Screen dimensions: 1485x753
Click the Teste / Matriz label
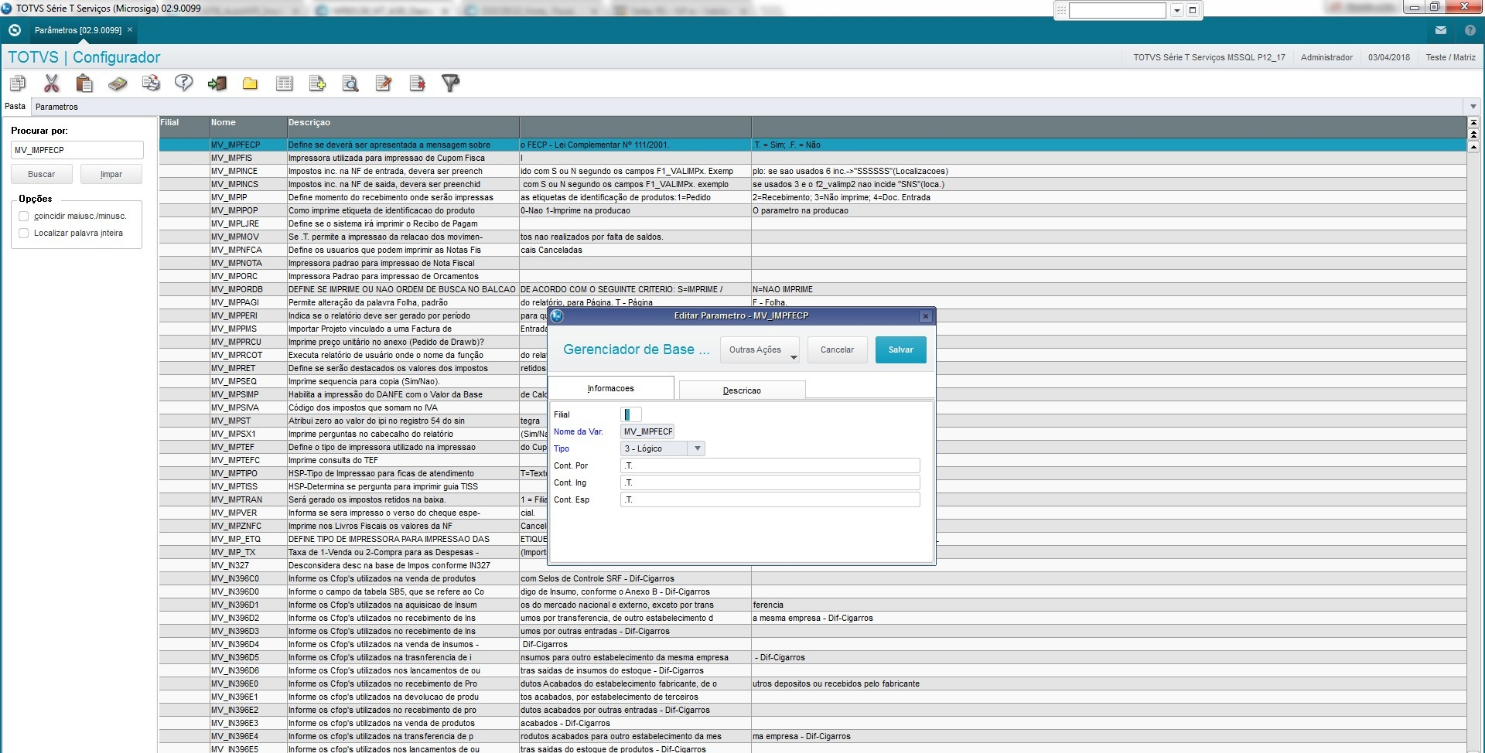point(1450,57)
